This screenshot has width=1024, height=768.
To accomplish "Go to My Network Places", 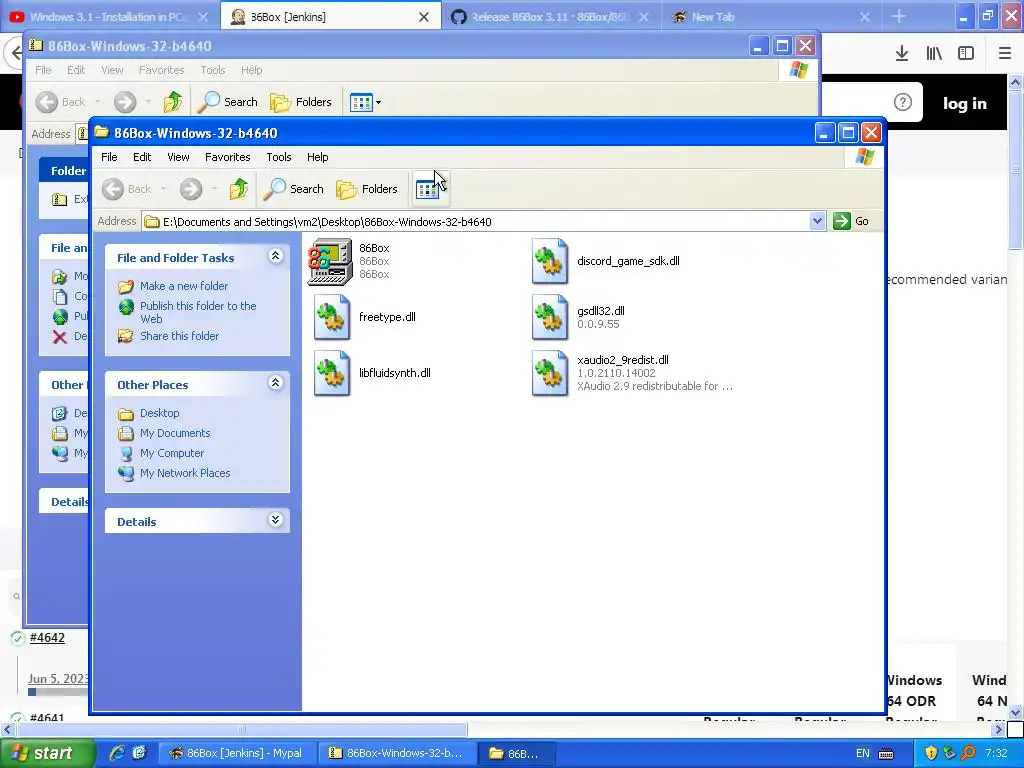I will (185, 473).
